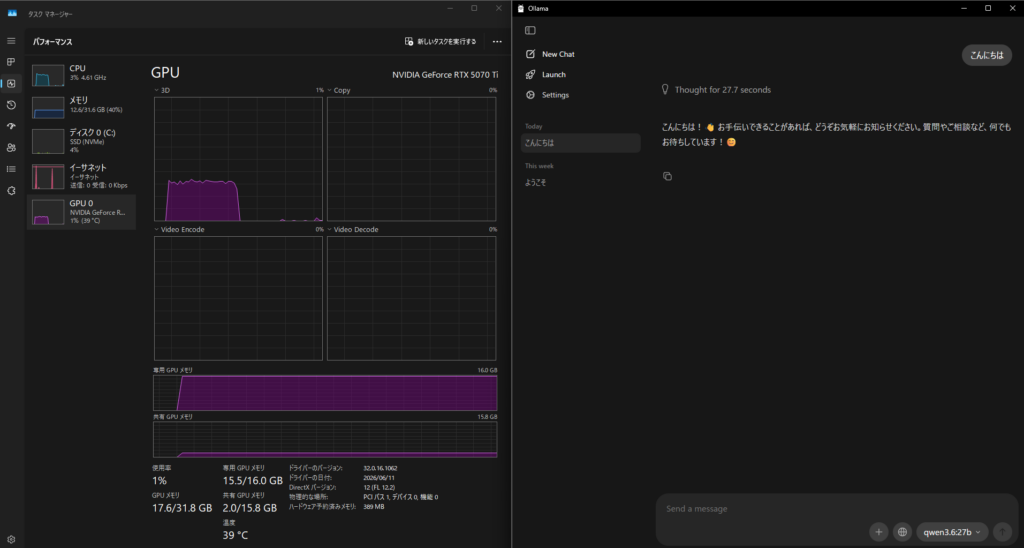Minimize the Ollama window
This screenshot has height=548, width=1024.
pyautogui.click(x=965, y=8)
